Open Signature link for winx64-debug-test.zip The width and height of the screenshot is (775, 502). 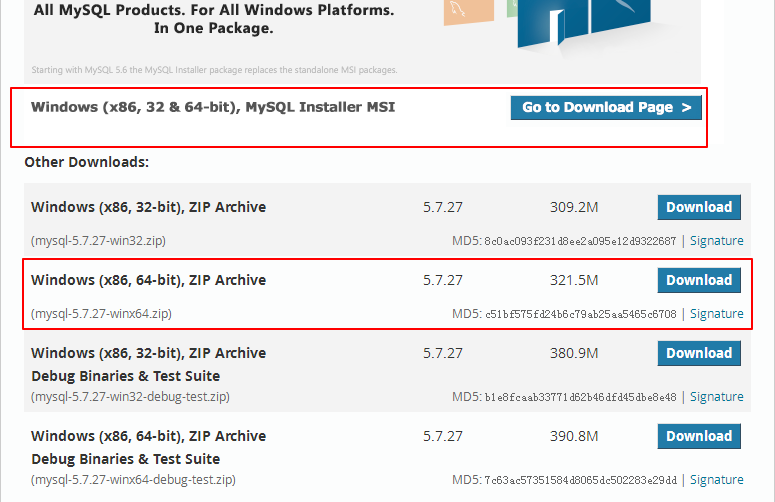click(x=717, y=480)
